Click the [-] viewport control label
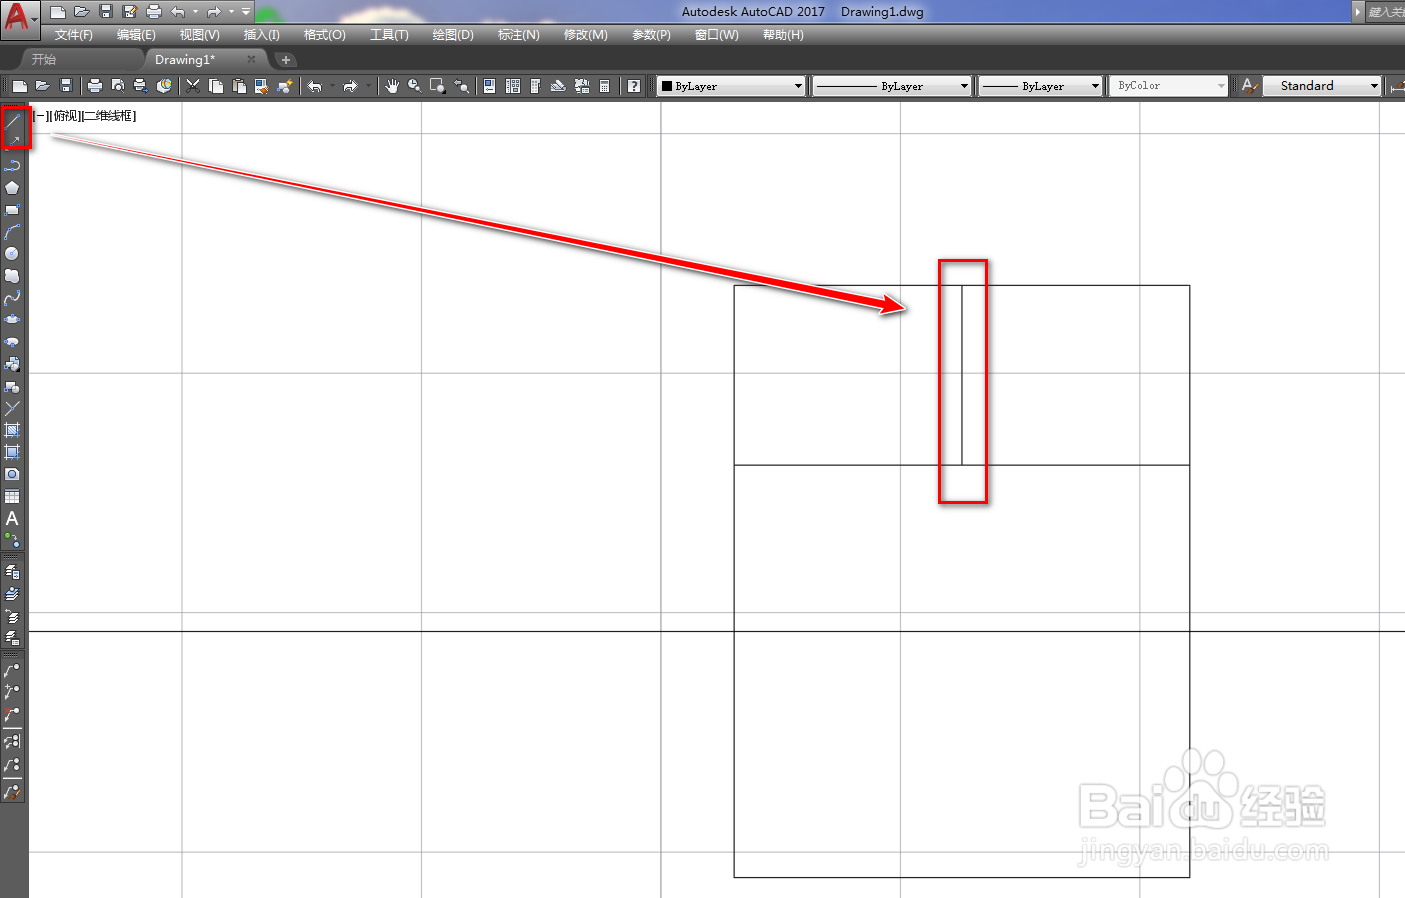Viewport: 1405px width, 898px height. click(x=40, y=116)
